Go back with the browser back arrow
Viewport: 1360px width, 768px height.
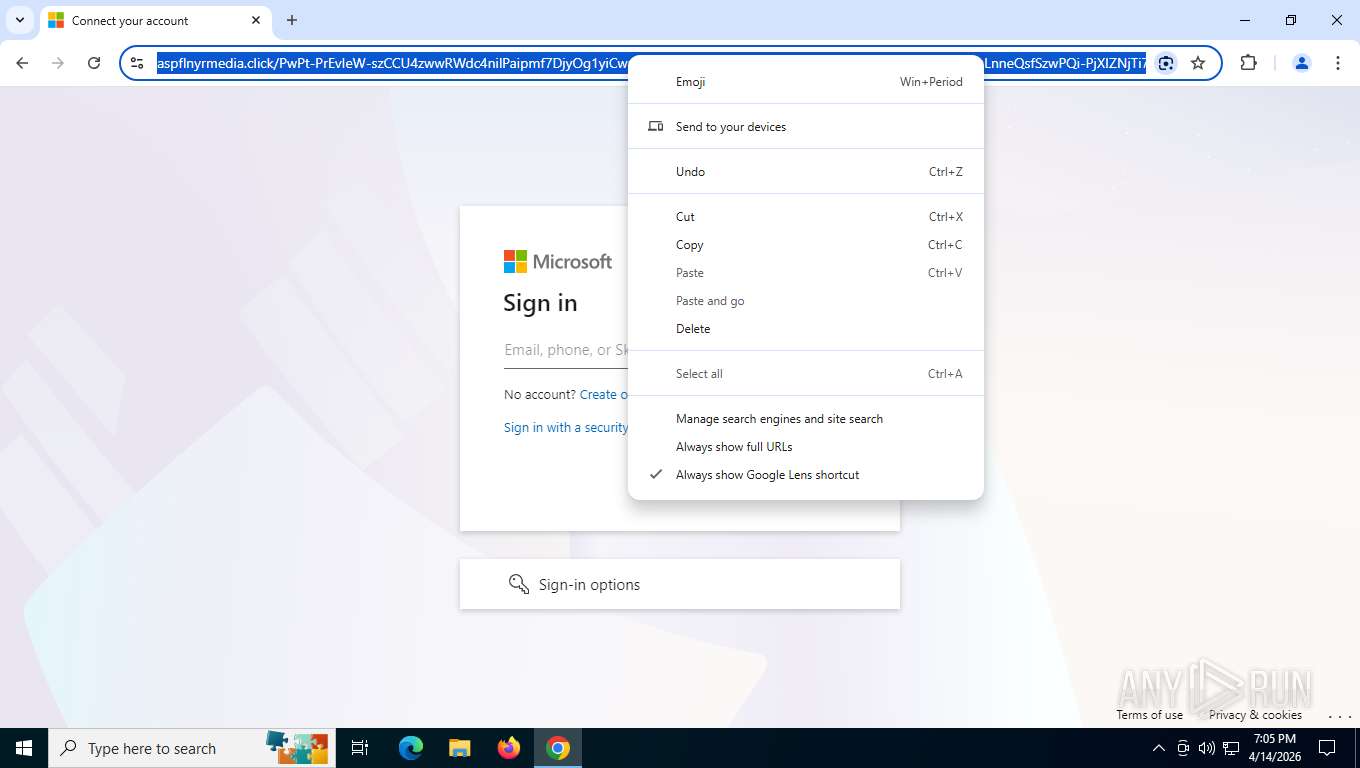(22, 63)
